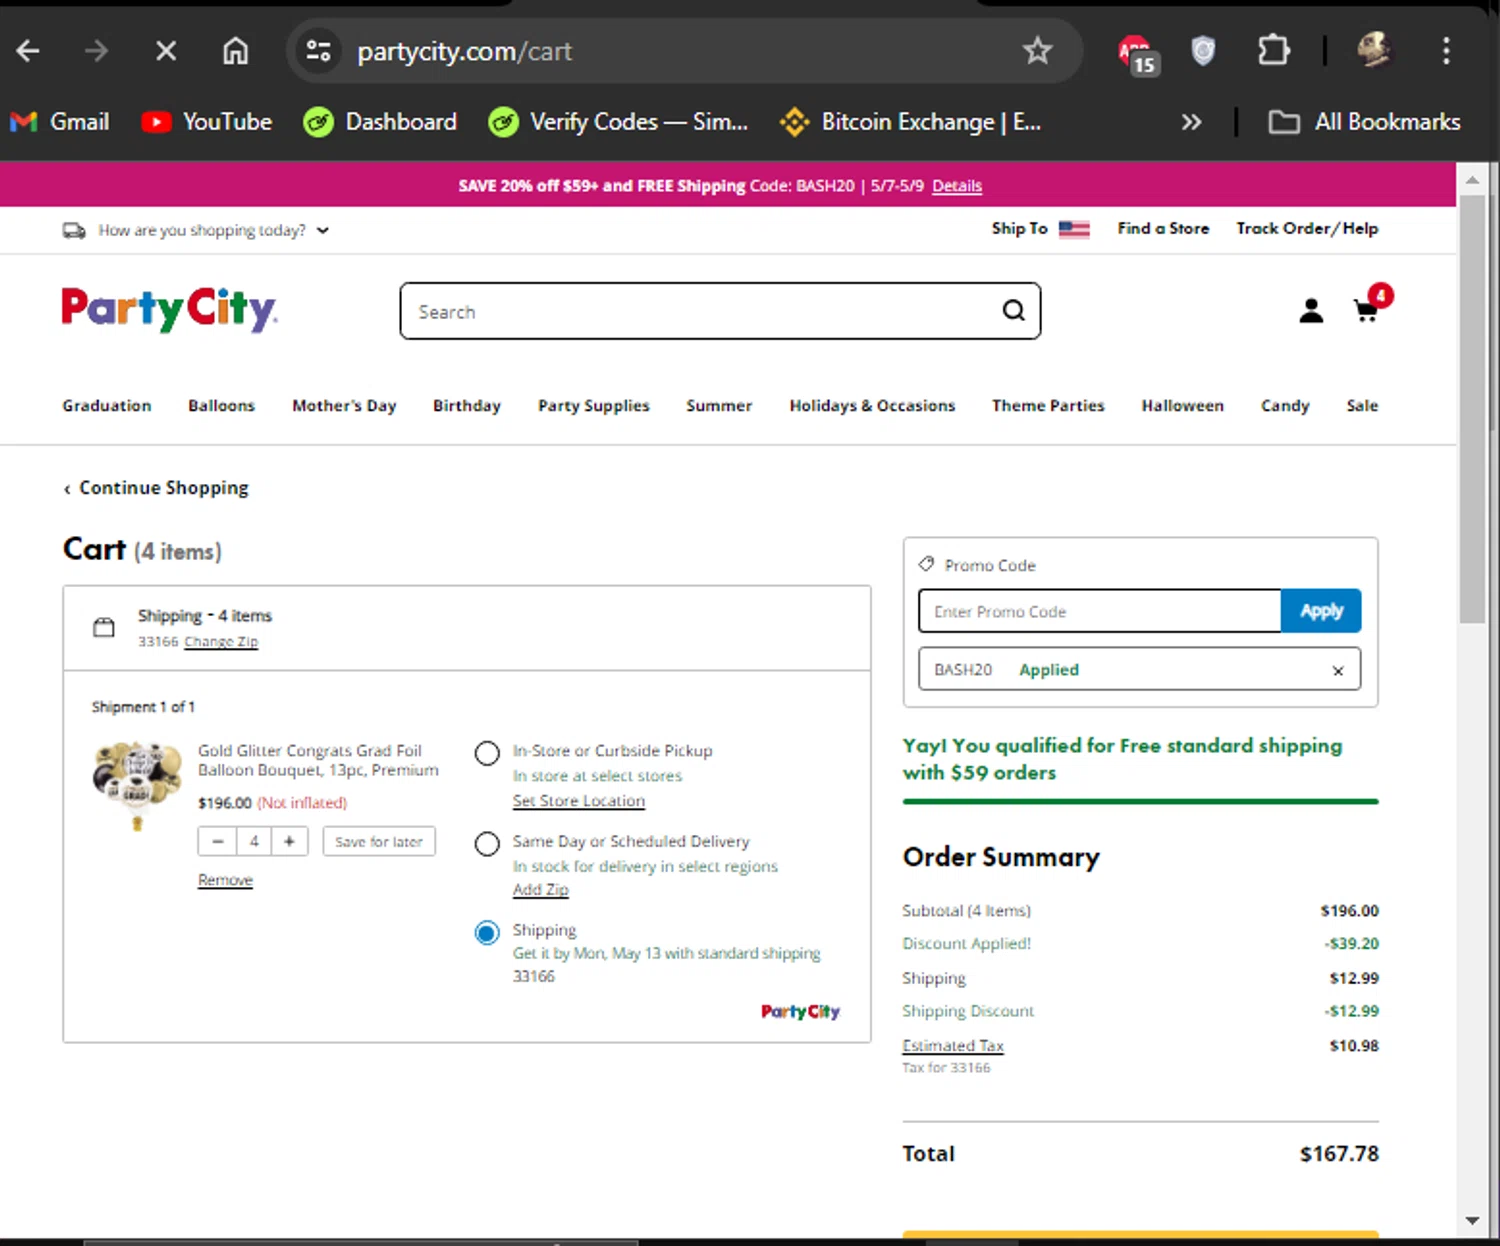Click the scrollbar down arrow
The height and width of the screenshot is (1246, 1500).
tap(1472, 1221)
